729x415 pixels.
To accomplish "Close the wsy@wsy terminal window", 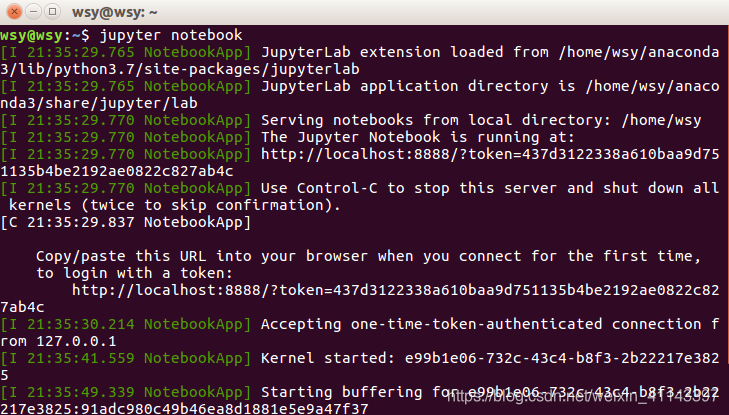I will point(14,12).
